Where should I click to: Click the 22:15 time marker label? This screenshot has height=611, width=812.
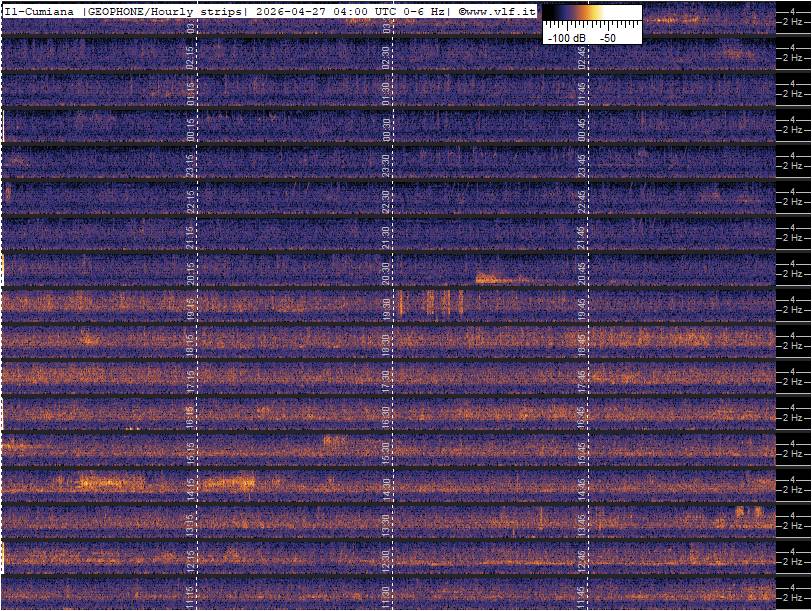click(190, 201)
